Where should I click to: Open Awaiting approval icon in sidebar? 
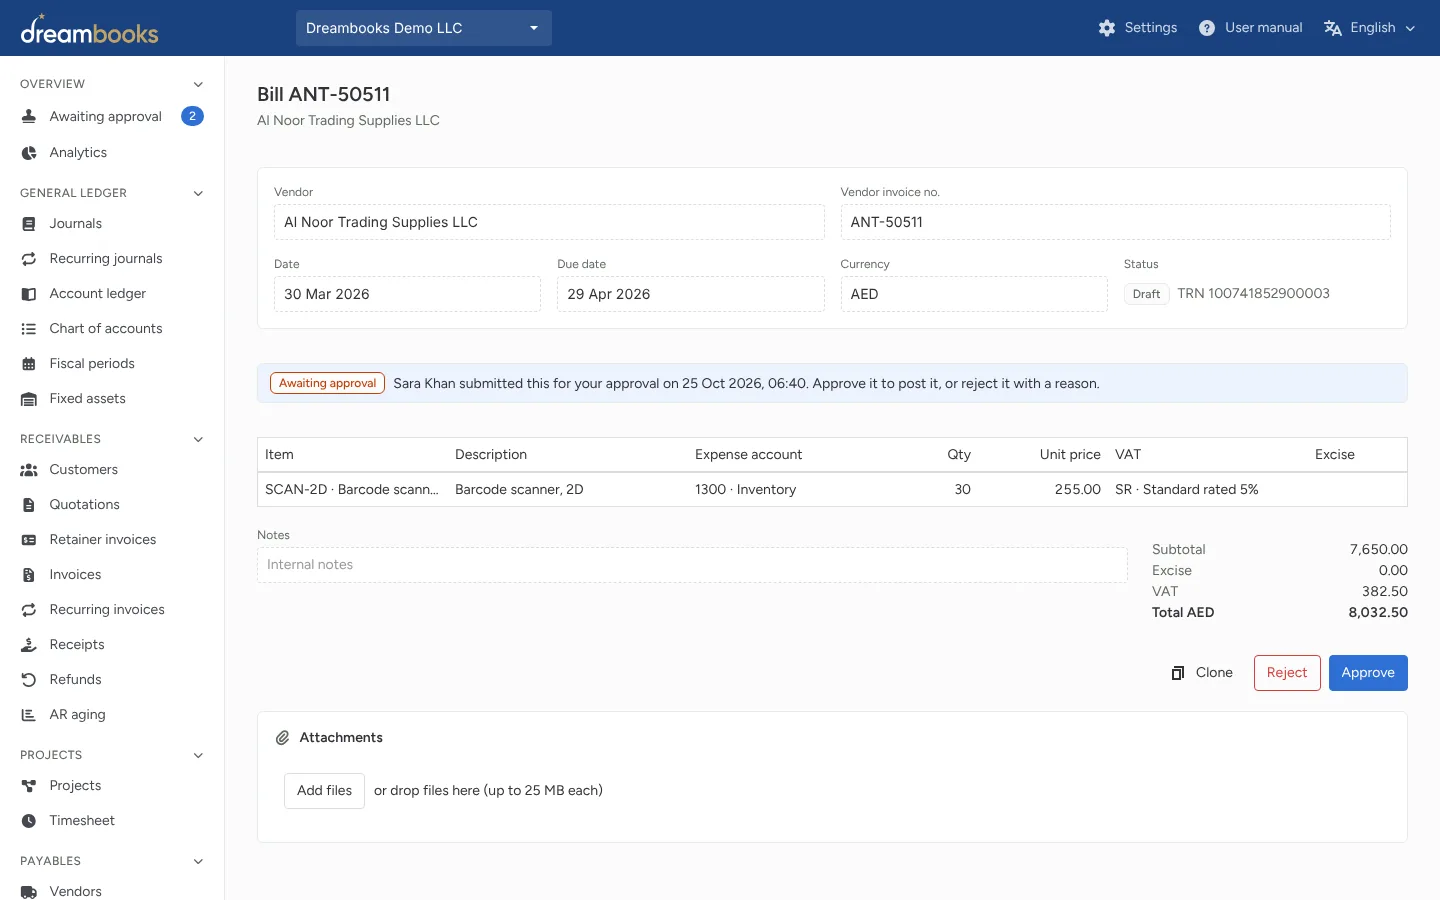tap(29, 117)
